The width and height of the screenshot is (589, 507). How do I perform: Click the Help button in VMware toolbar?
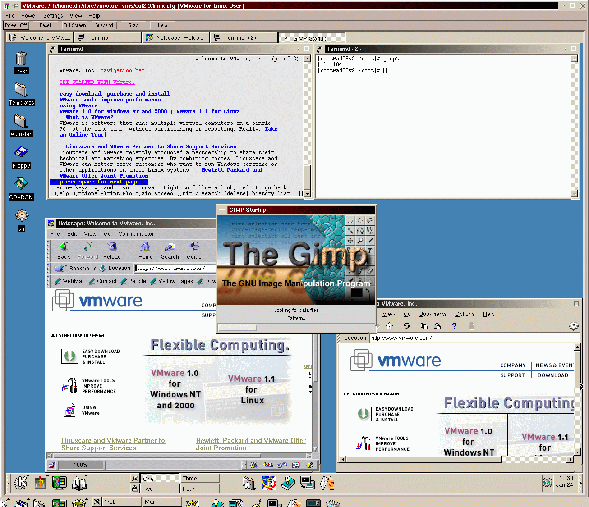click(x=162, y=25)
